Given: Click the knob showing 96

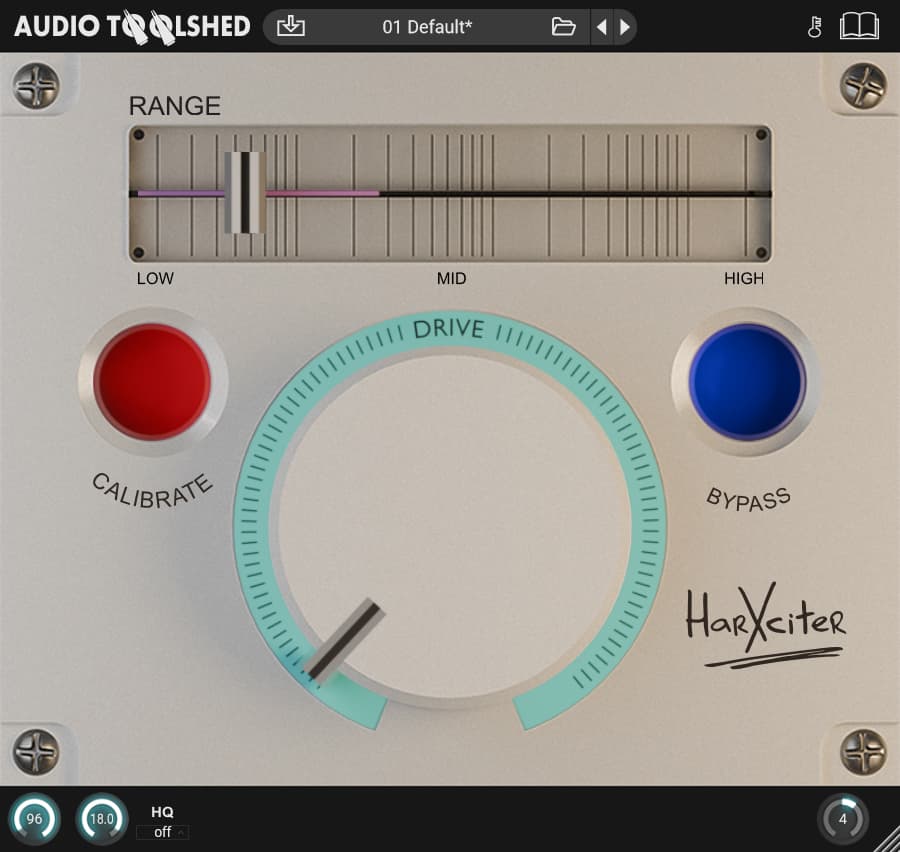Looking at the screenshot, I should click(34, 819).
